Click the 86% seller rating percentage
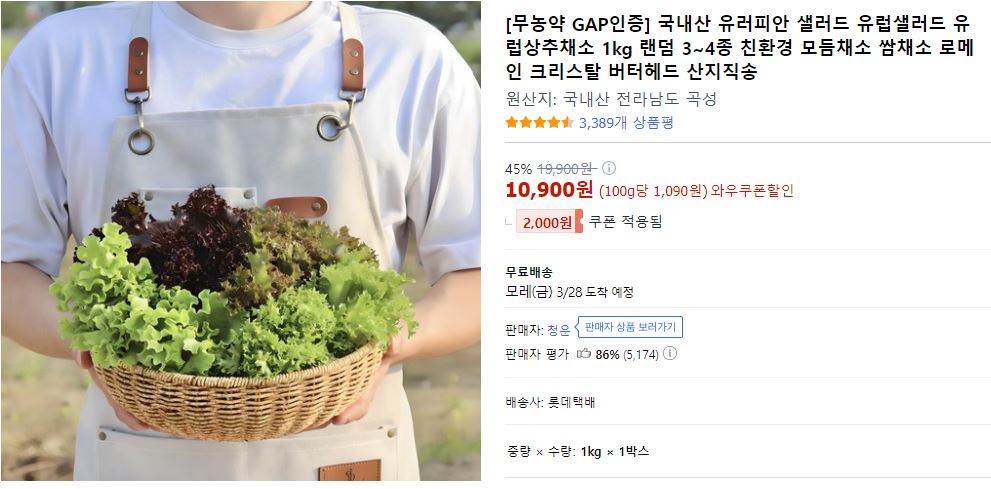 pyautogui.click(x=607, y=354)
